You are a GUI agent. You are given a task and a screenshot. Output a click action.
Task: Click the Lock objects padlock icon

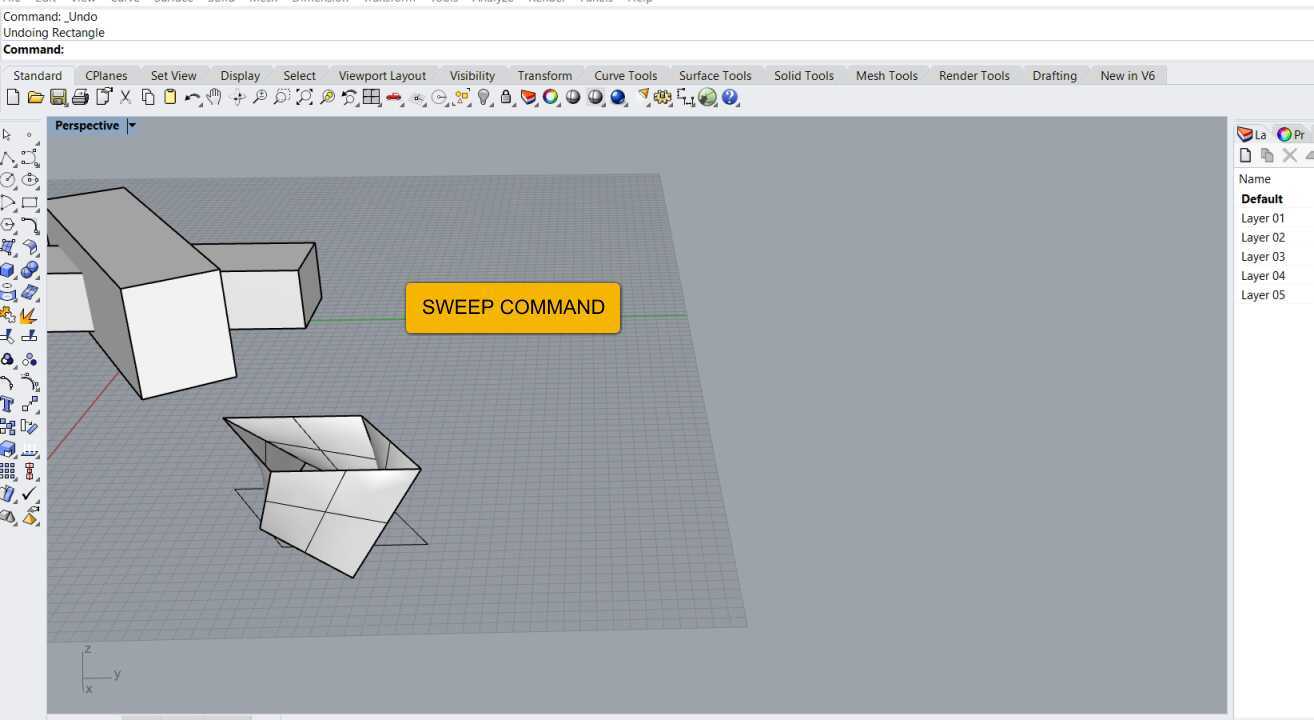coord(506,97)
